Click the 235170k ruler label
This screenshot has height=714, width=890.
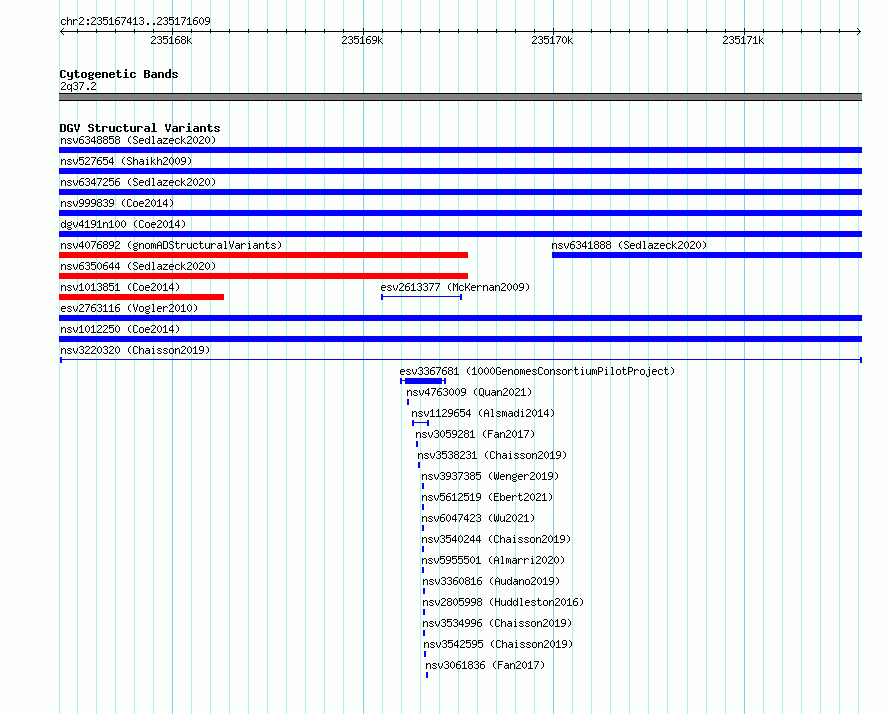click(x=552, y=40)
